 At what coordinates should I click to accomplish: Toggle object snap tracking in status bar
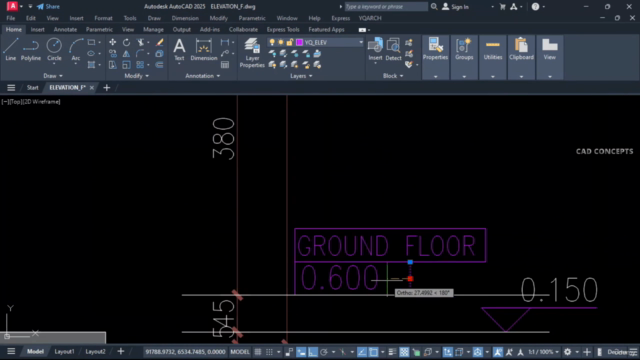coord(362,352)
